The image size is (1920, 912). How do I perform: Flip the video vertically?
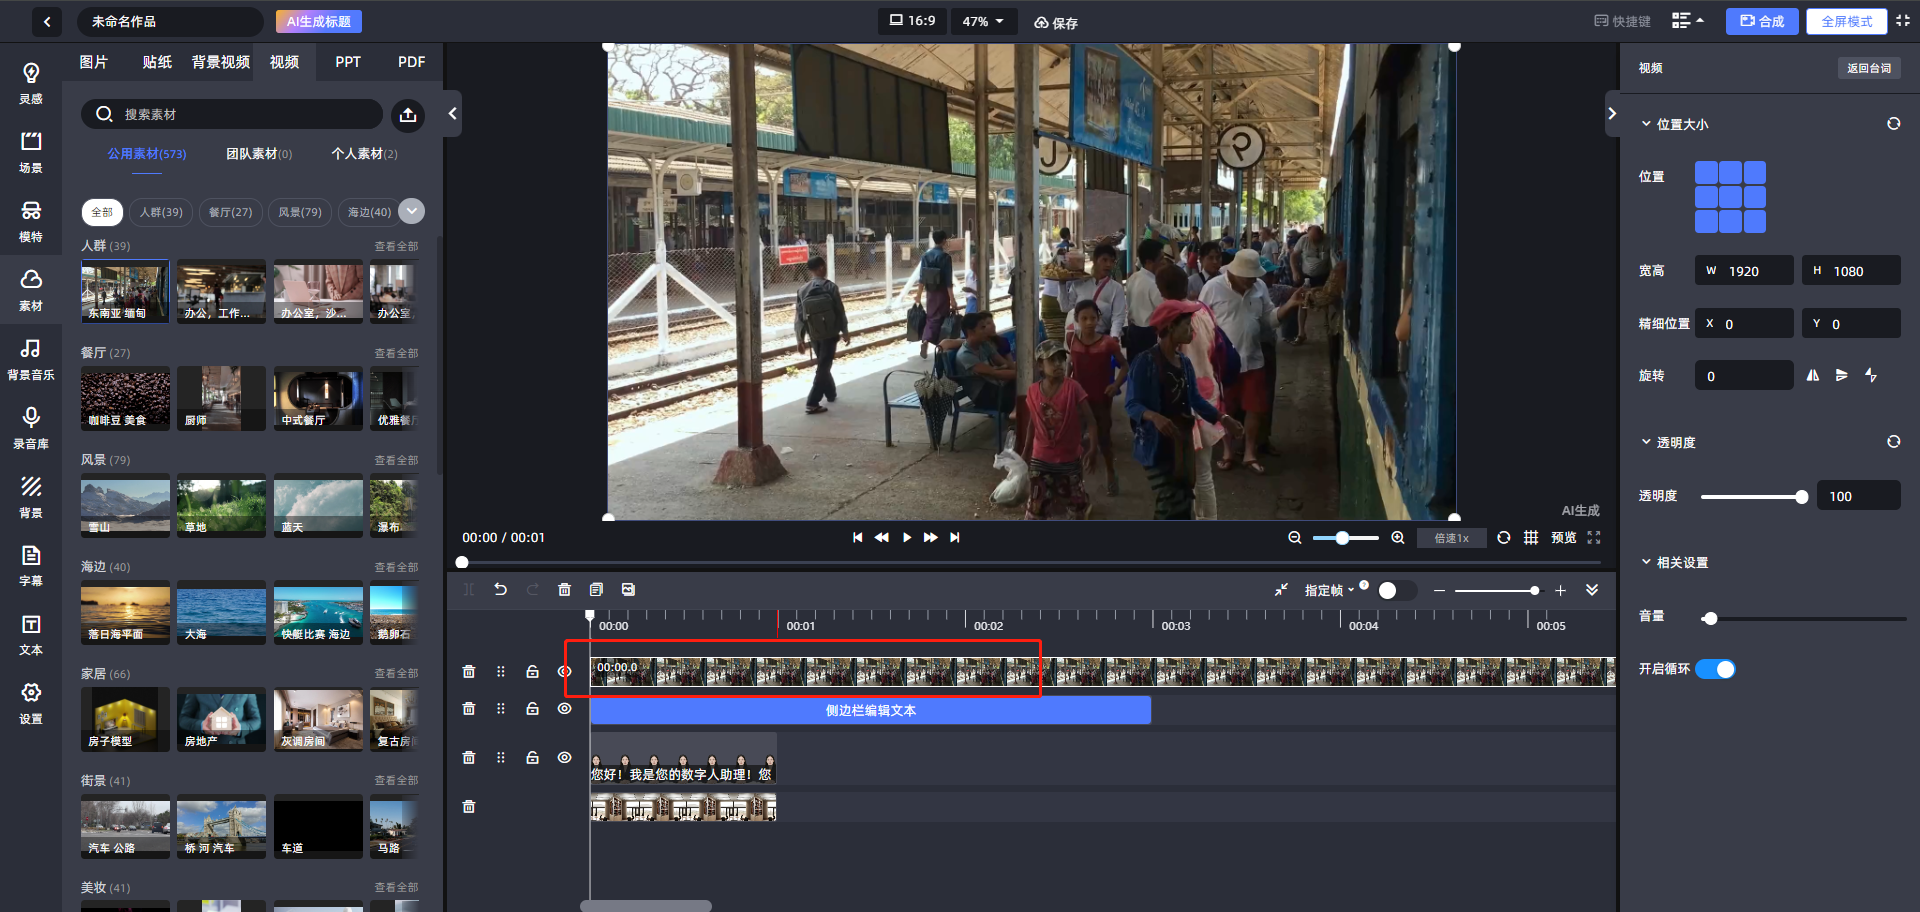pos(1842,376)
